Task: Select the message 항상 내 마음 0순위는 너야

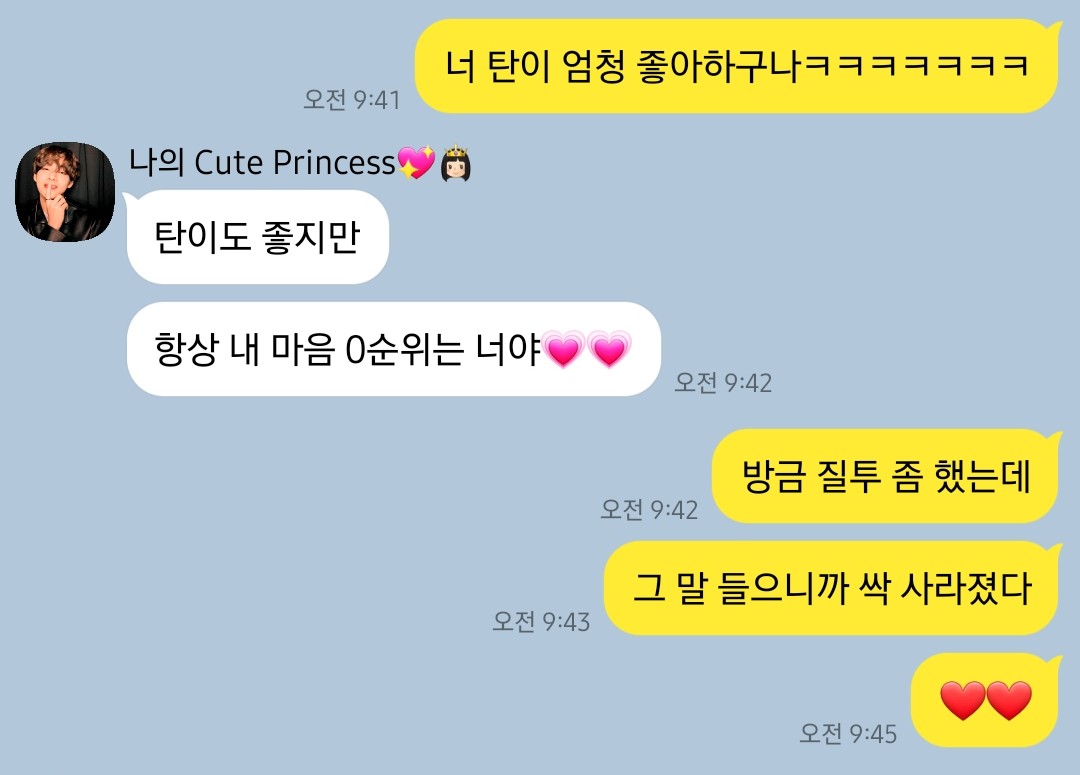Action: [394, 349]
